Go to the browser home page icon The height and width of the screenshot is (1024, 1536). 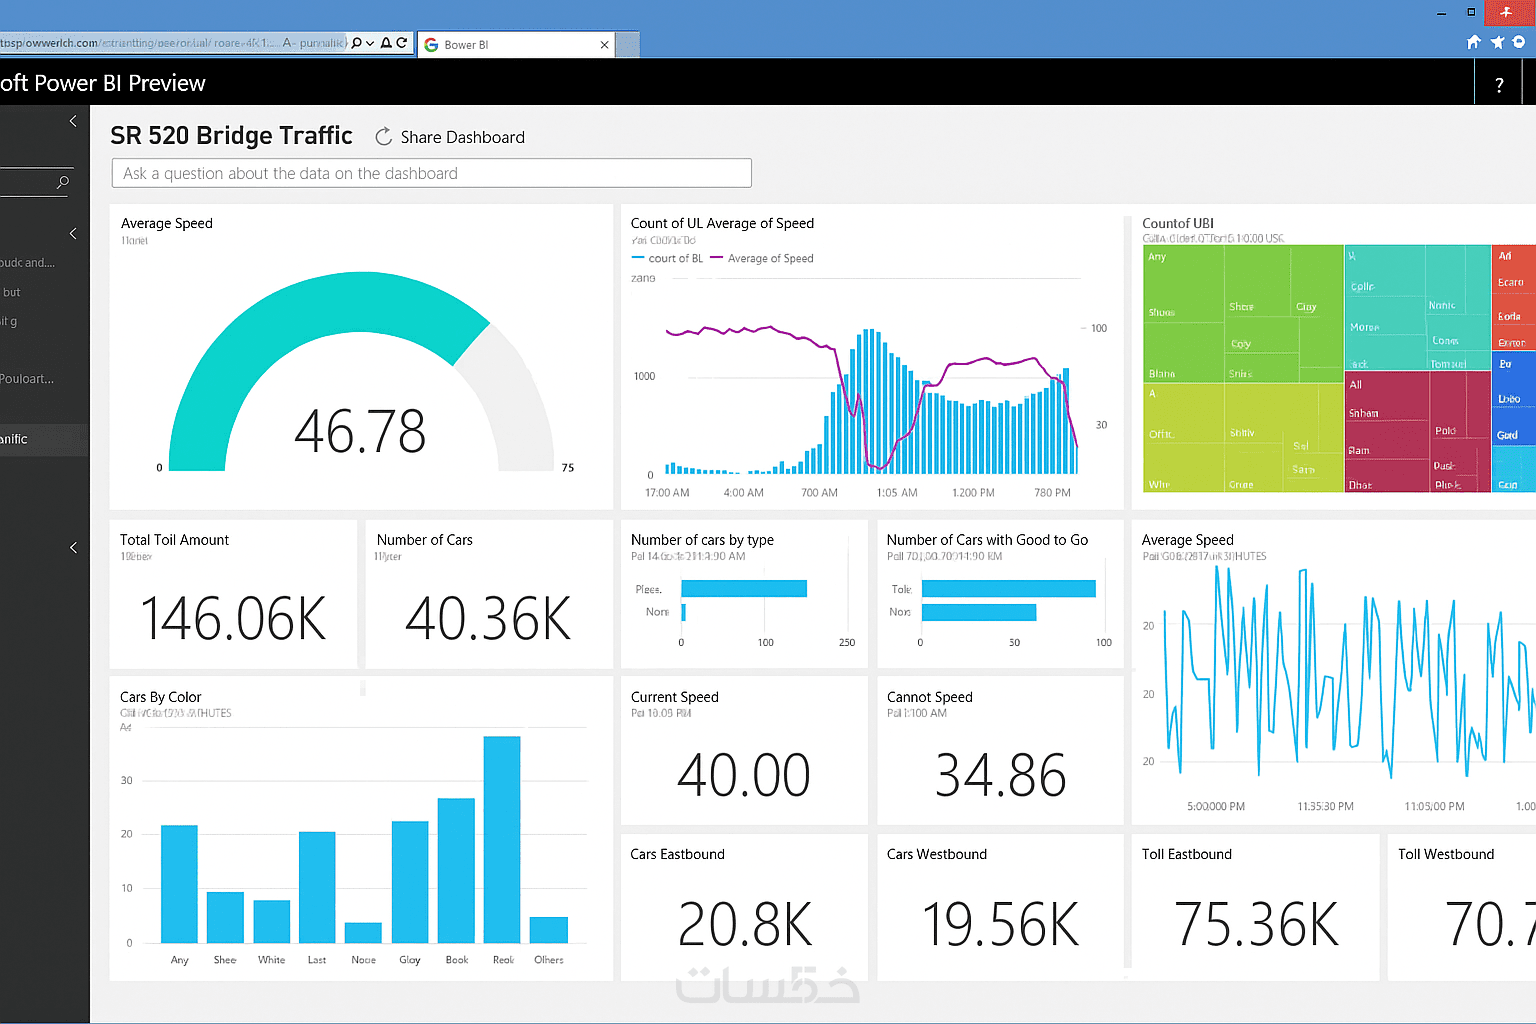click(x=1473, y=42)
